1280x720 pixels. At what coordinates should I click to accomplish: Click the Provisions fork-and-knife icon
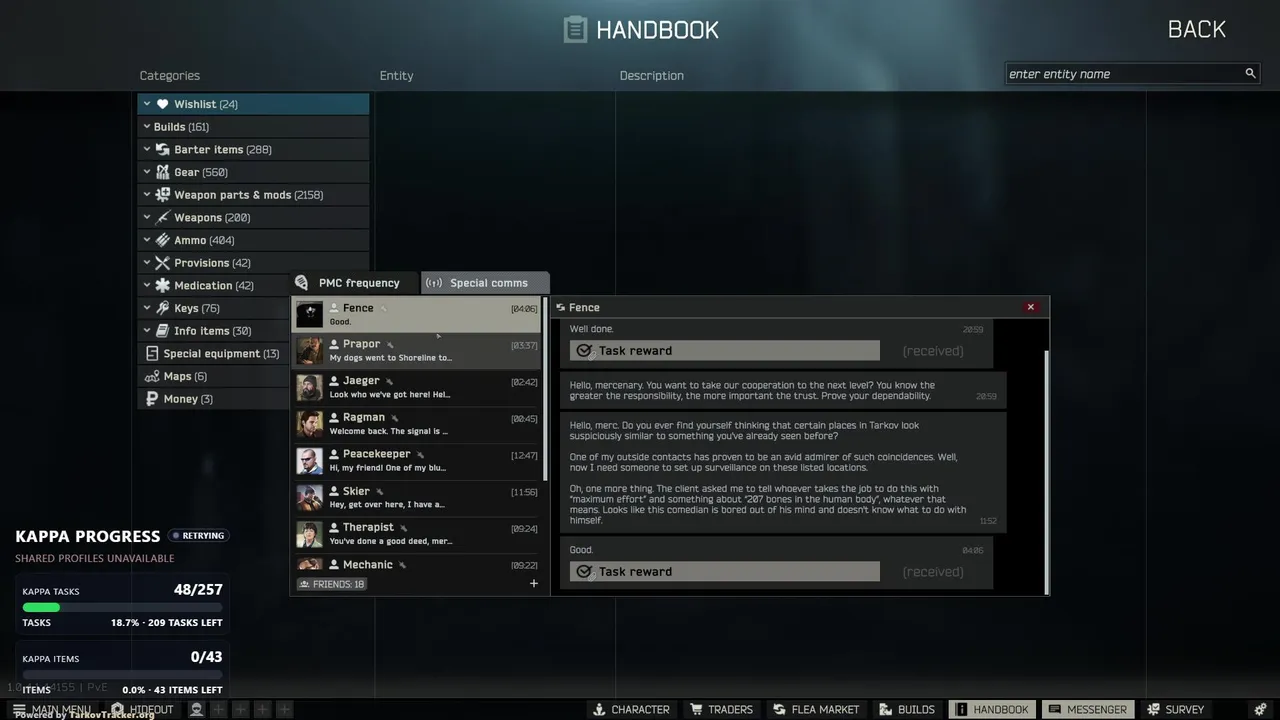(163, 263)
